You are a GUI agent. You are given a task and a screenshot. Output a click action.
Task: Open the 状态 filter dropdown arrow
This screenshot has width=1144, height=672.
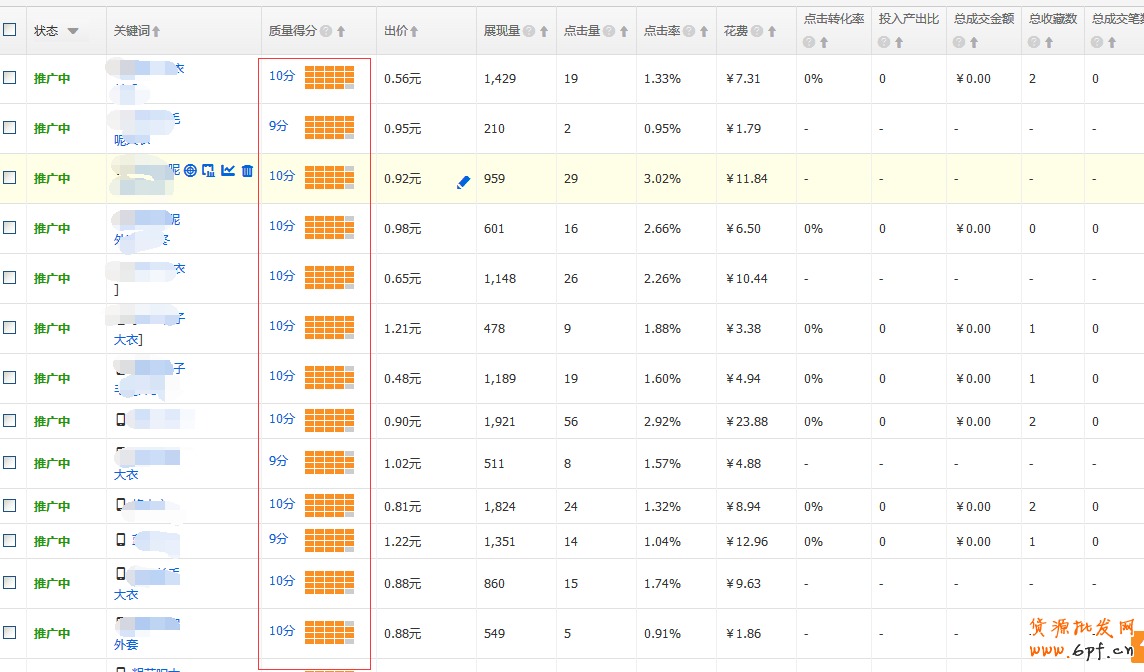tap(73, 31)
